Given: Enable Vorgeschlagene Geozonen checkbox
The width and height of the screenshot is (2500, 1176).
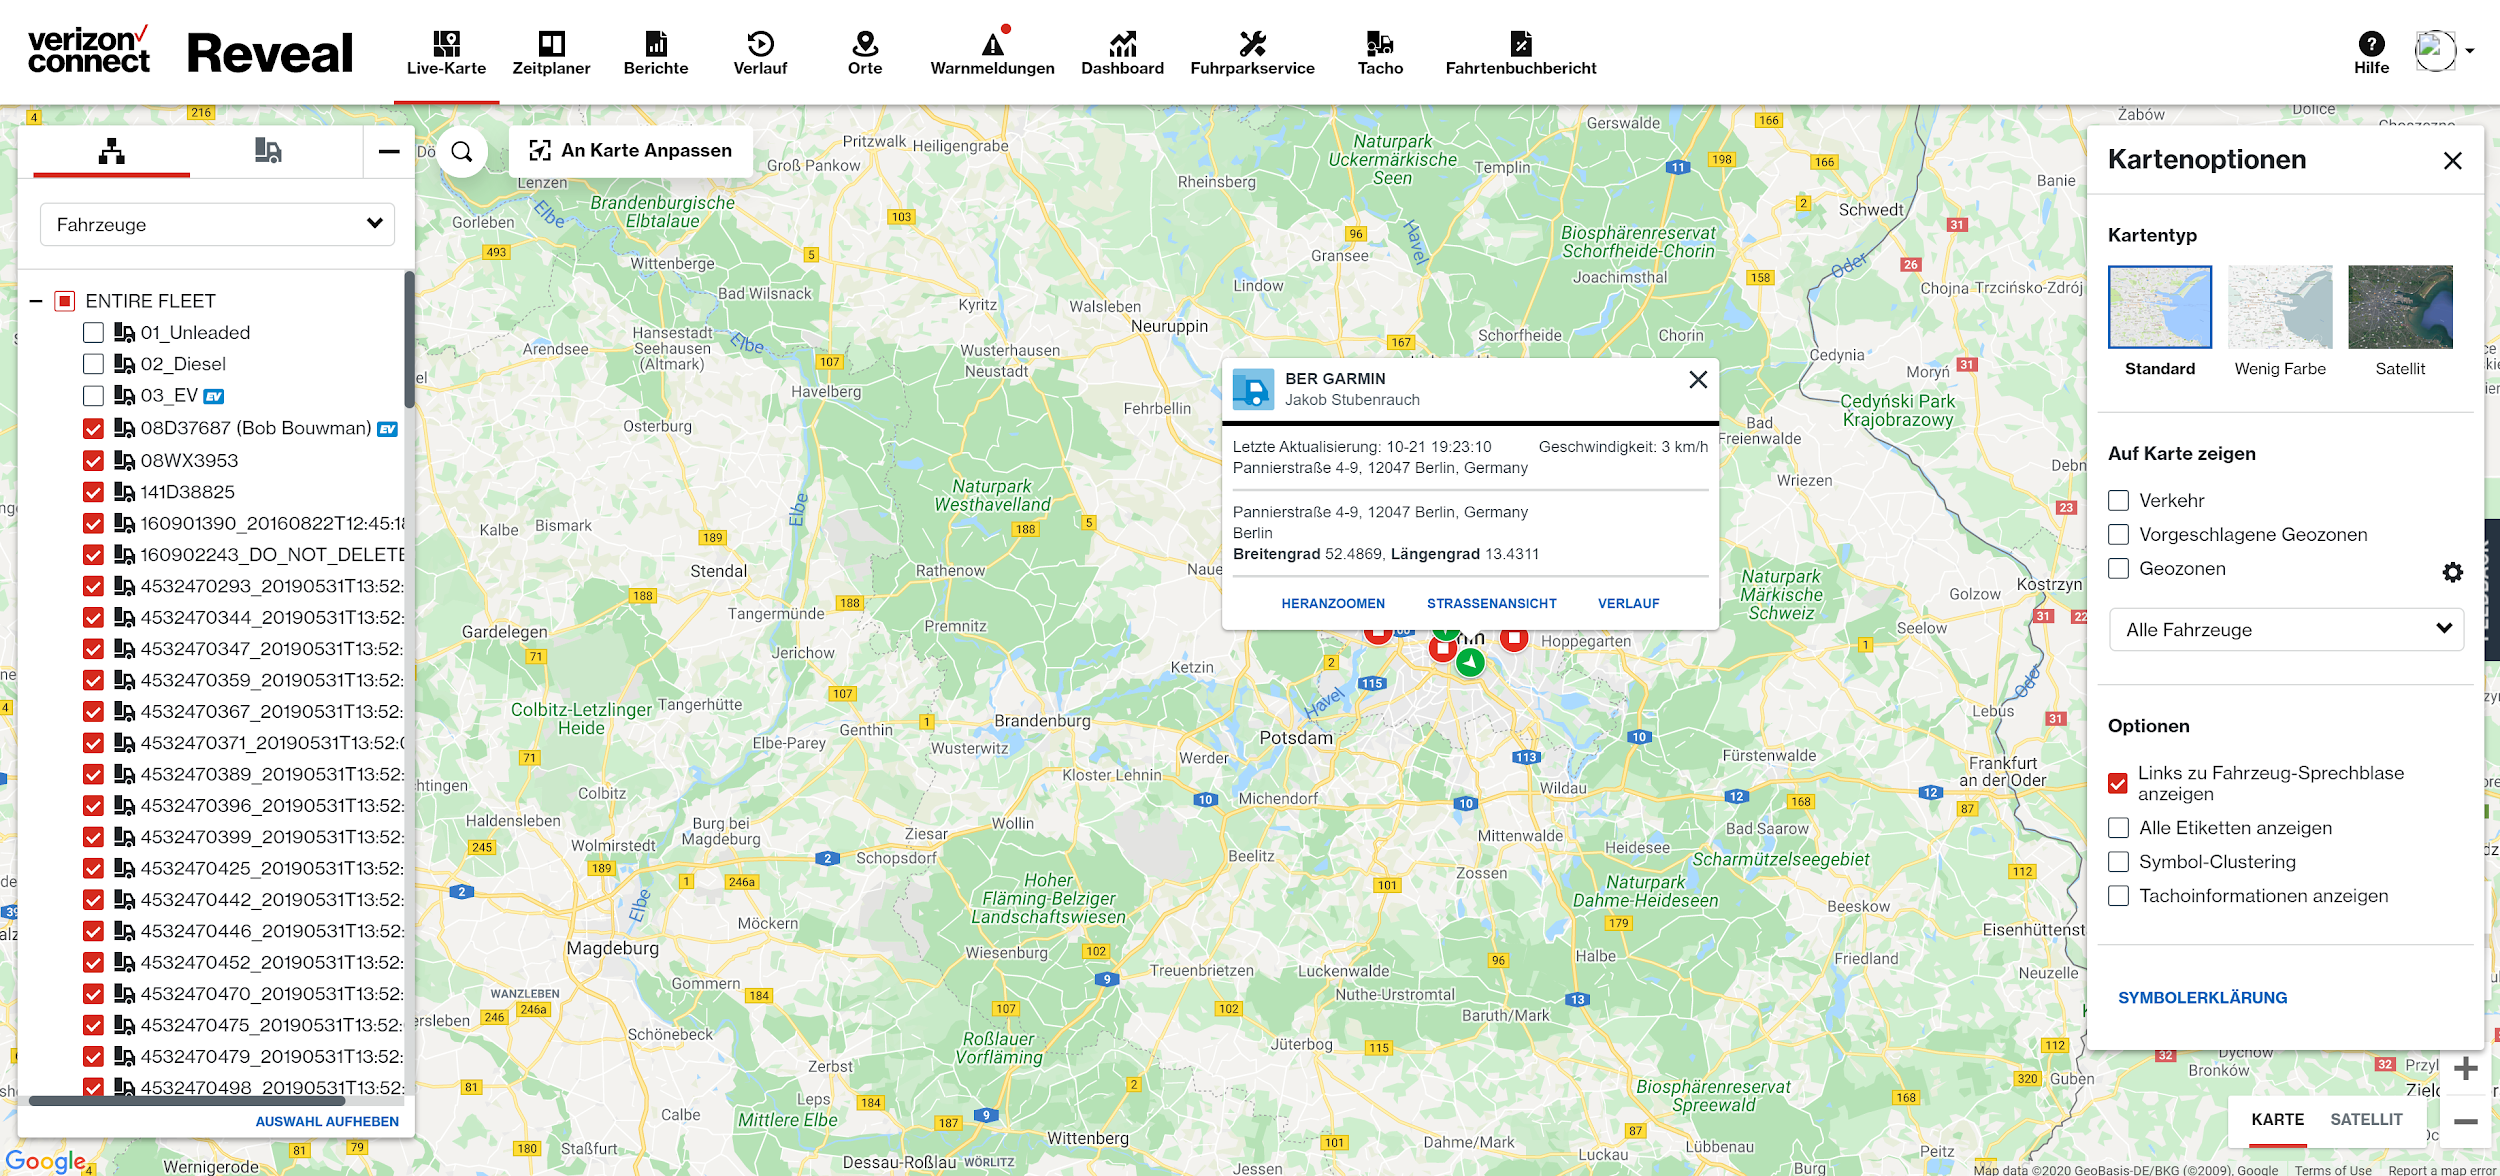Looking at the screenshot, I should 2118,534.
